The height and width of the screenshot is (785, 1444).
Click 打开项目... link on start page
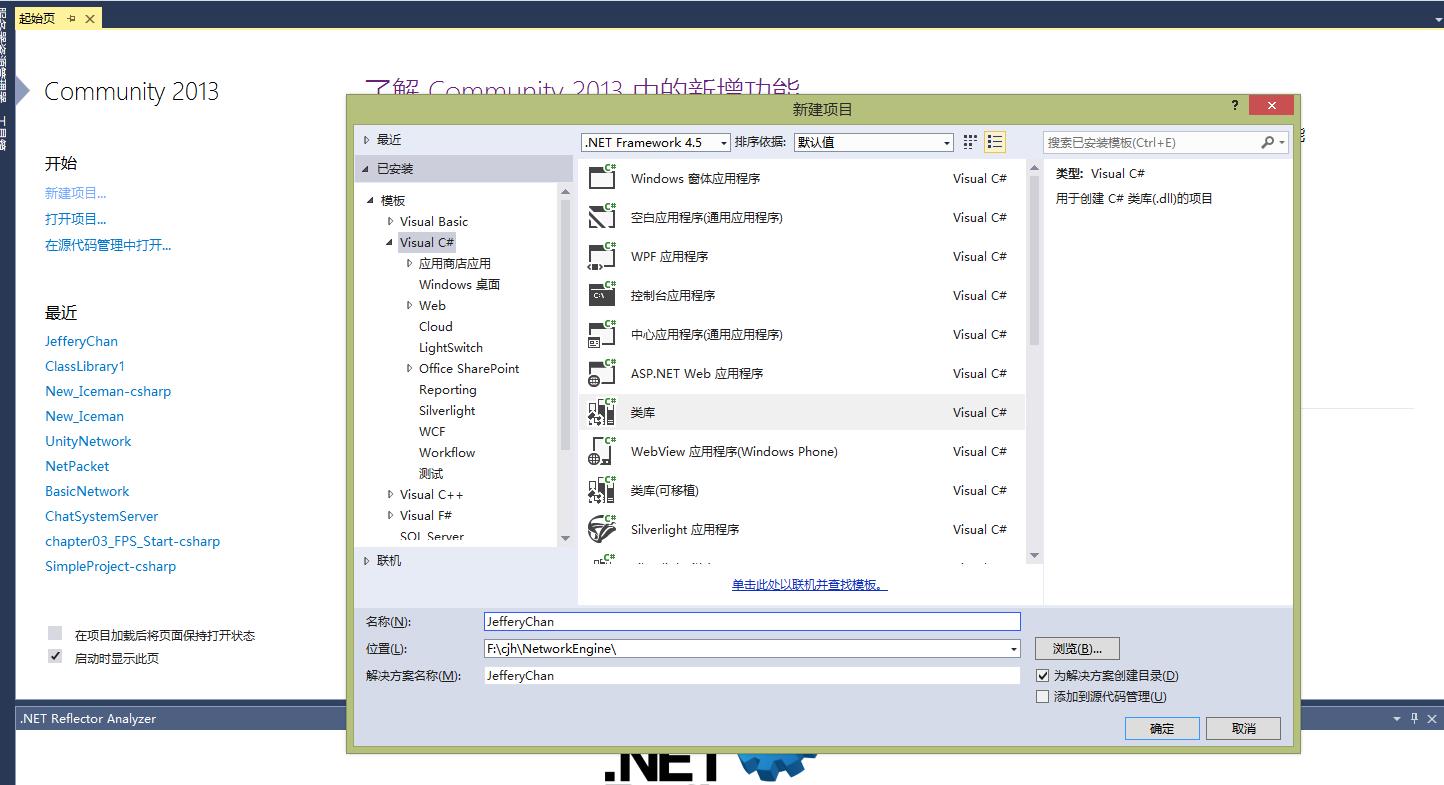click(75, 219)
